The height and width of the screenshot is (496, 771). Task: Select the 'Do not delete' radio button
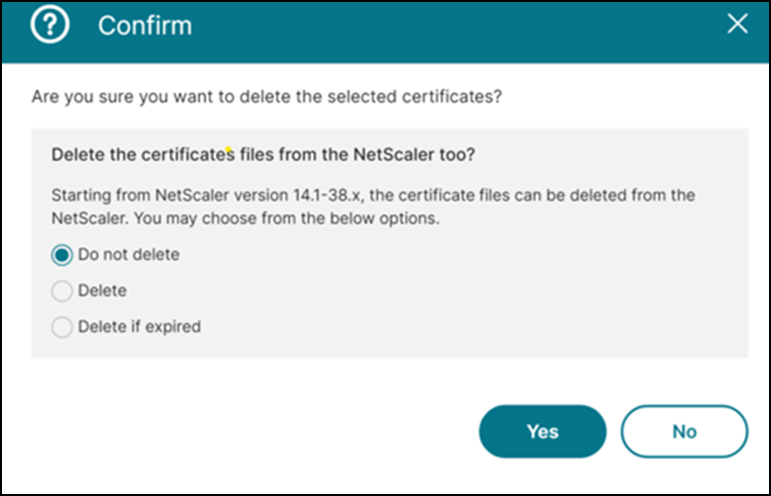(62, 255)
